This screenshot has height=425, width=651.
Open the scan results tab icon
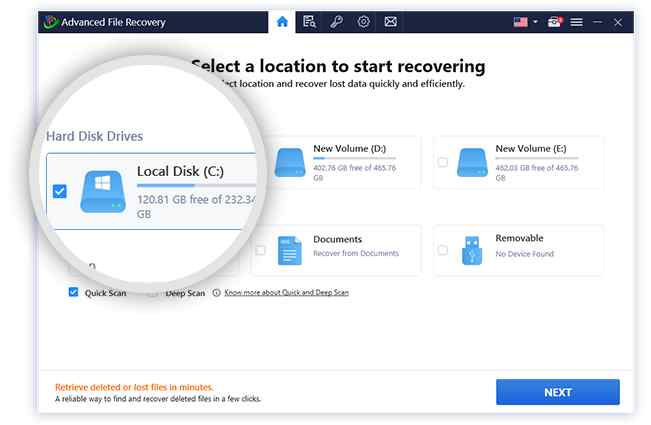[309, 21]
